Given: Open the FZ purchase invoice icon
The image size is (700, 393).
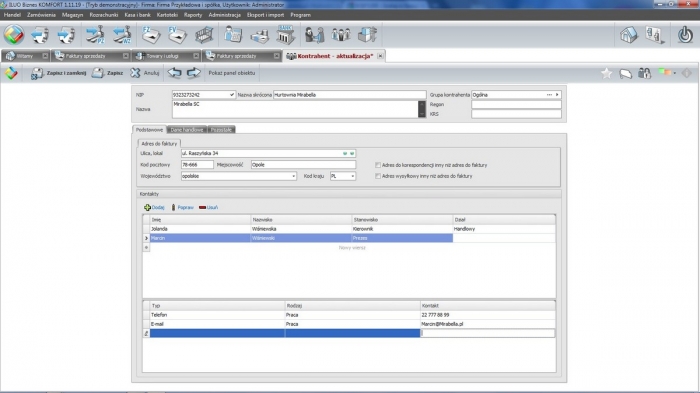Looking at the screenshot, I should point(151,35).
